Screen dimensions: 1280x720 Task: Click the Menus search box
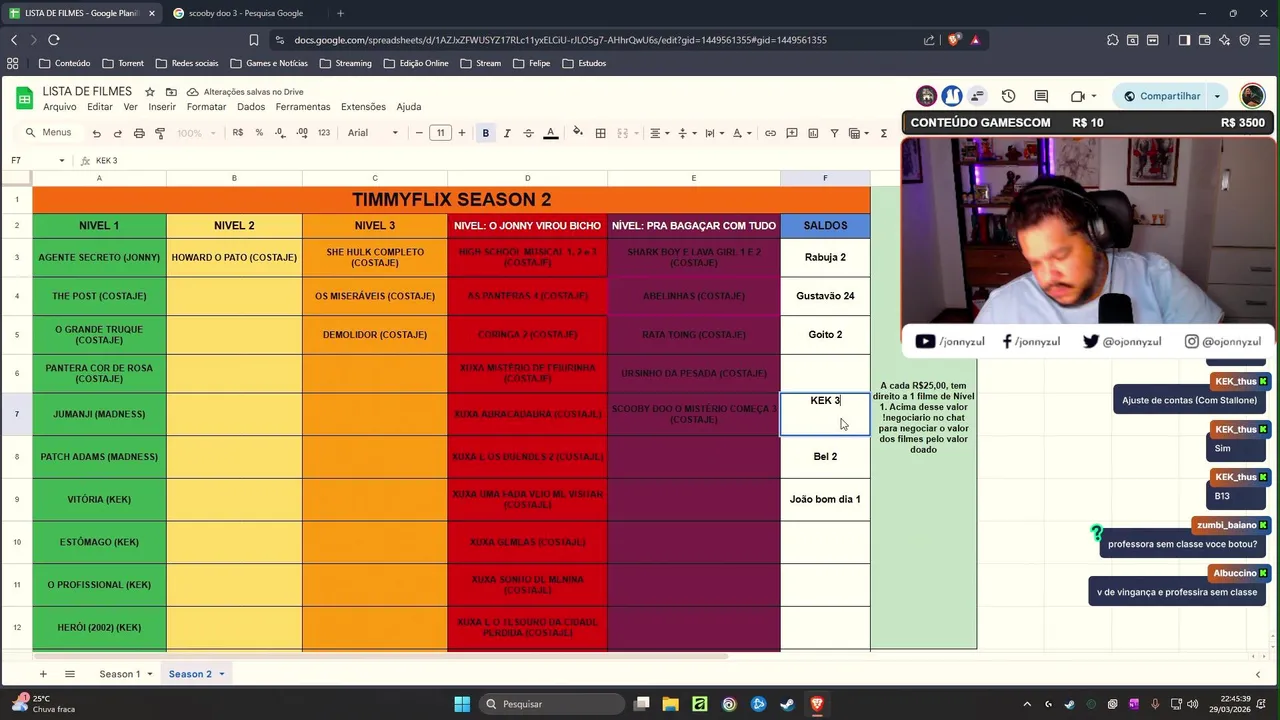(49, 133)
